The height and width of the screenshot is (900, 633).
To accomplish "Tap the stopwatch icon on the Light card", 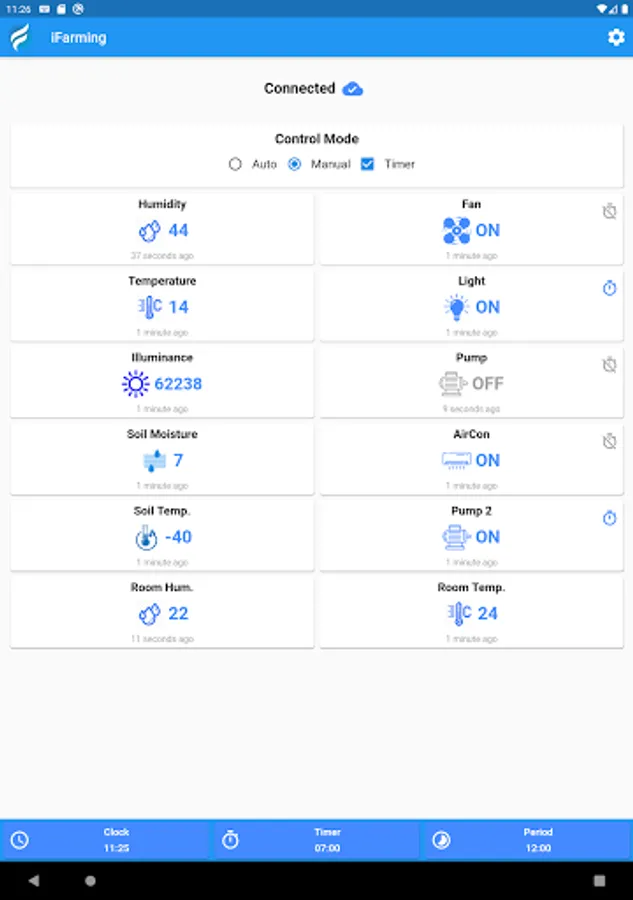I will pos(609,288).
